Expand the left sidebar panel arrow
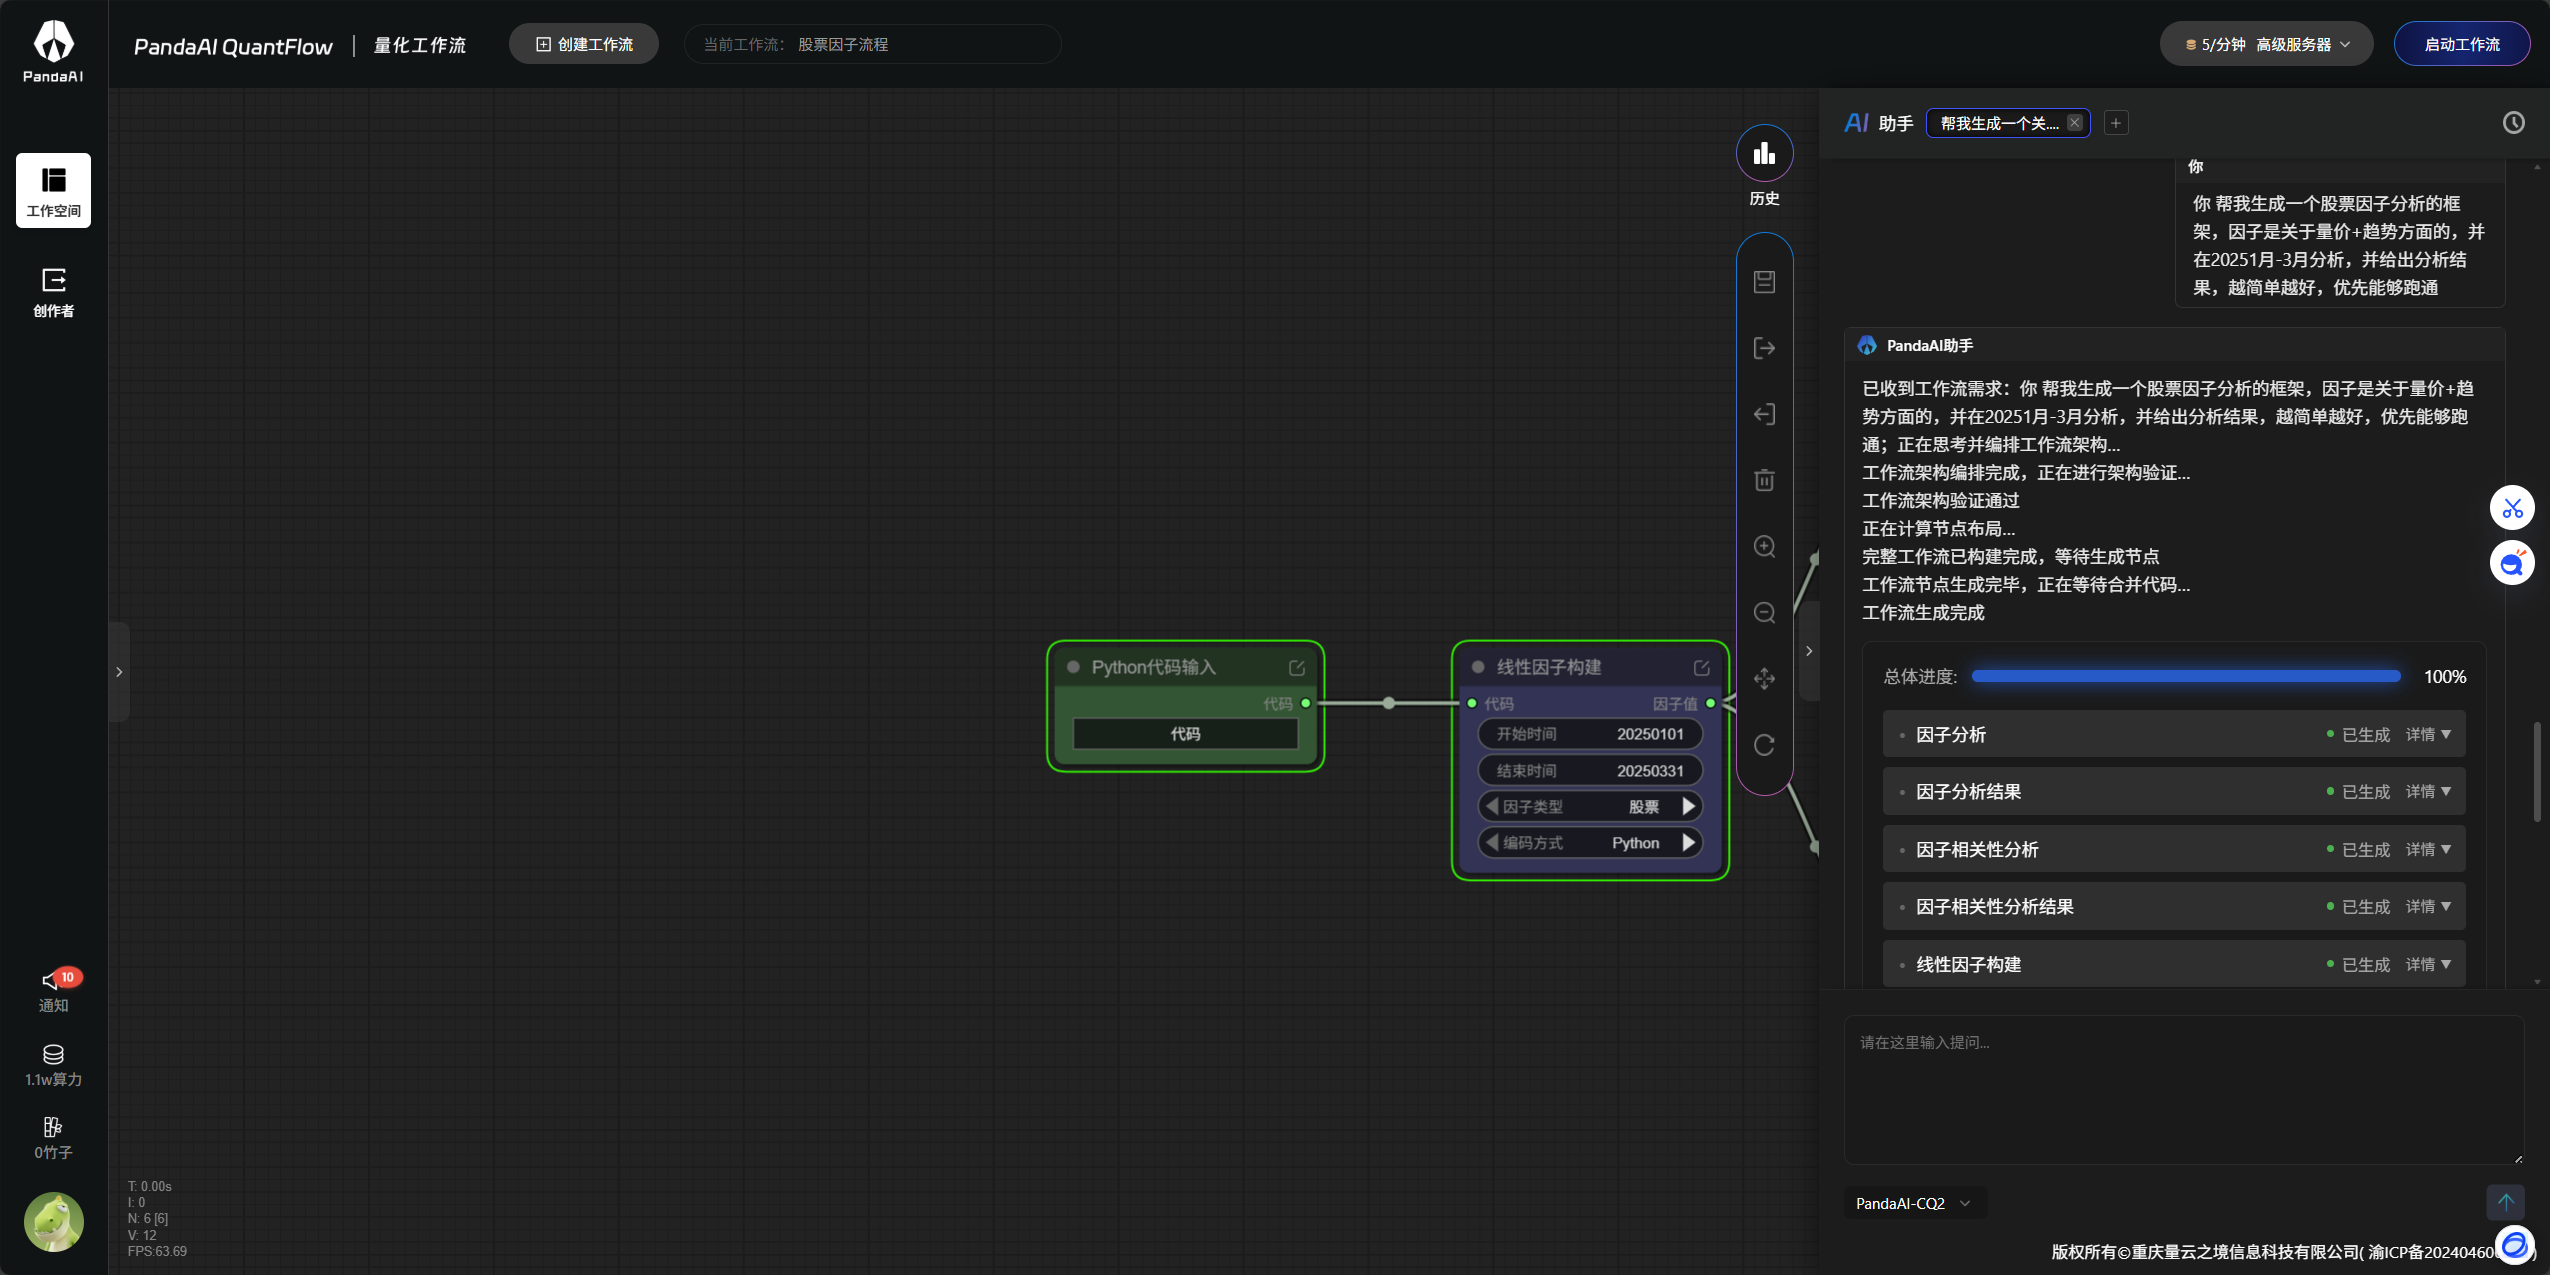 pos(119,672)
